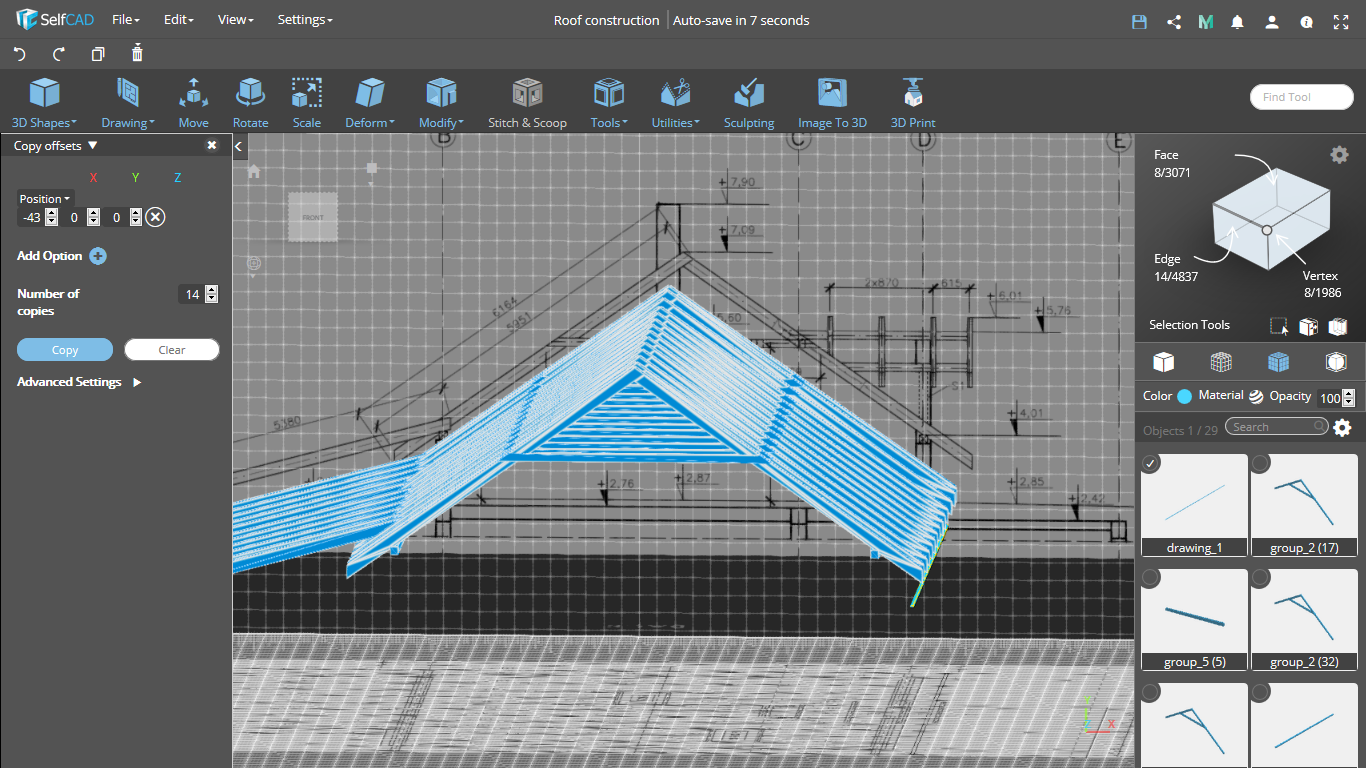Open the Position type dropdown
This screenshot has height=768, width=1366.
point(45,199)
